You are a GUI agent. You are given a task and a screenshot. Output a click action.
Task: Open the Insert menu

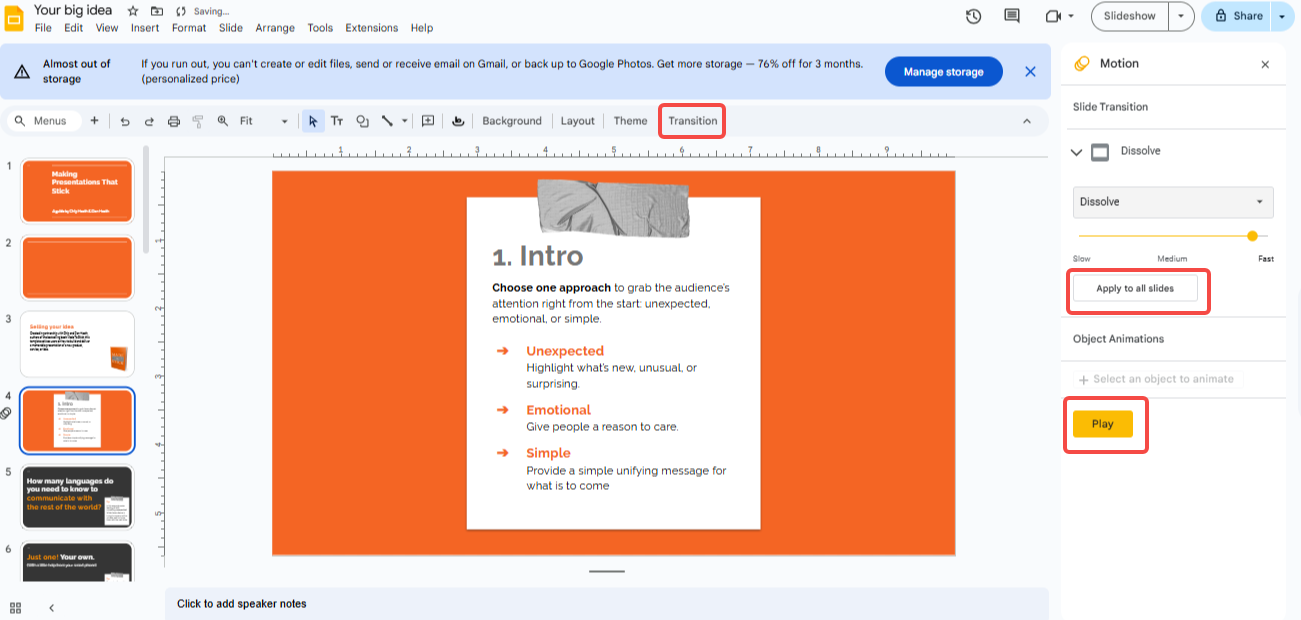tap(145, 27)
